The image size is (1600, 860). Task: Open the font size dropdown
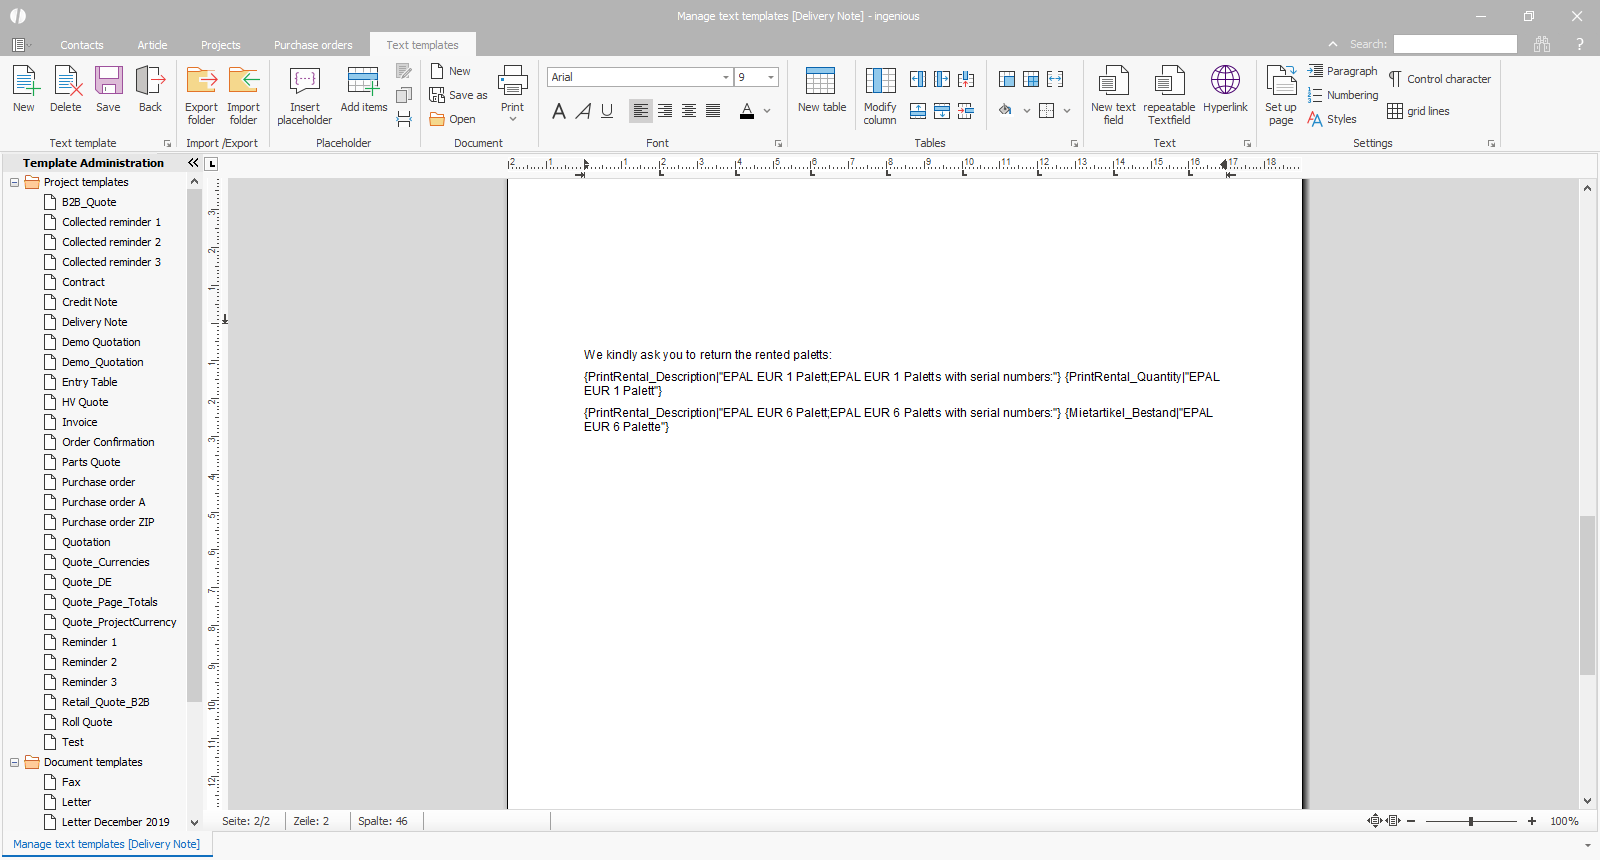(771, 77)
